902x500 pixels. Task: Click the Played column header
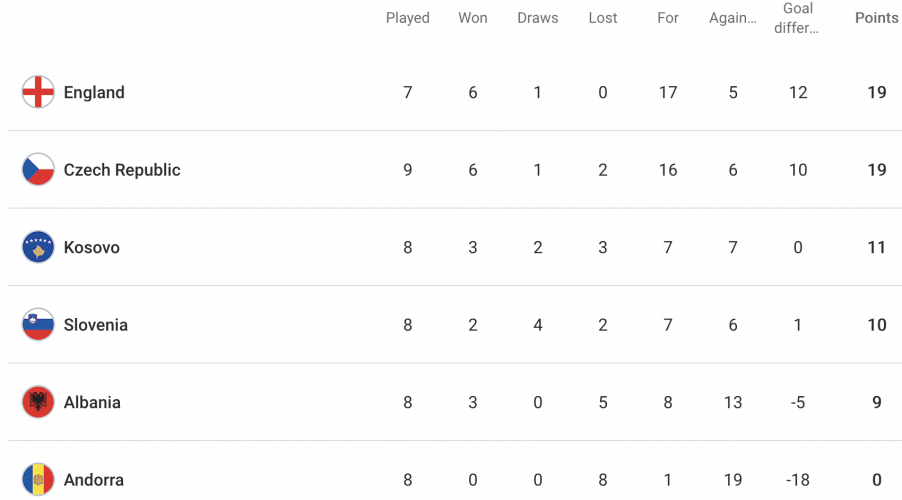click(x=408, y=18)
